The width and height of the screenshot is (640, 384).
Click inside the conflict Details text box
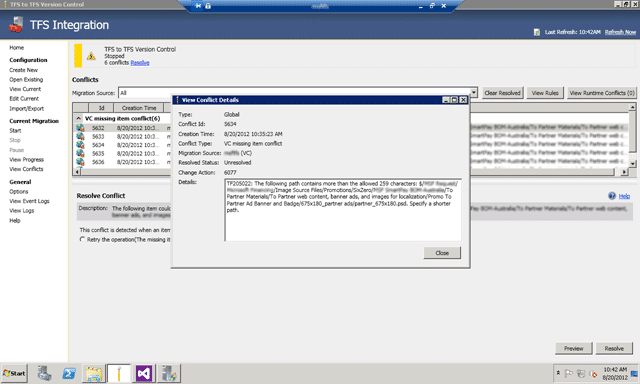343,210
